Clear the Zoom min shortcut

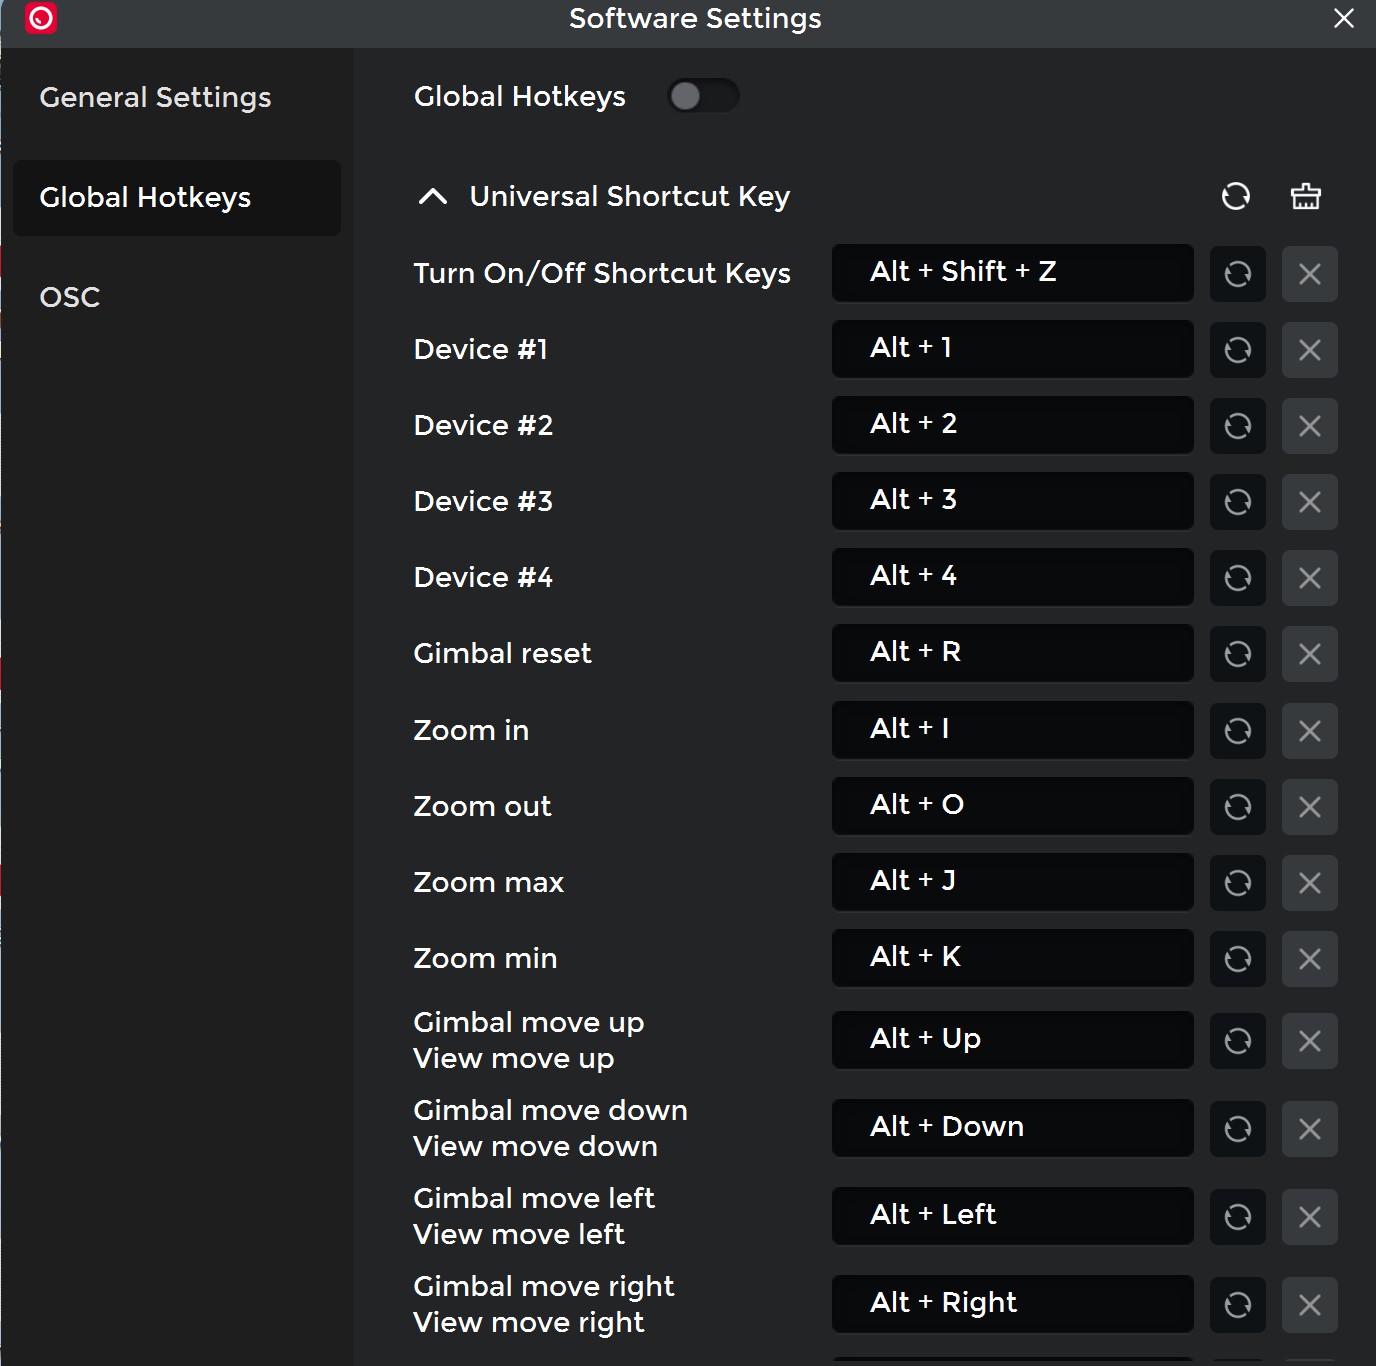point(1309,959)
